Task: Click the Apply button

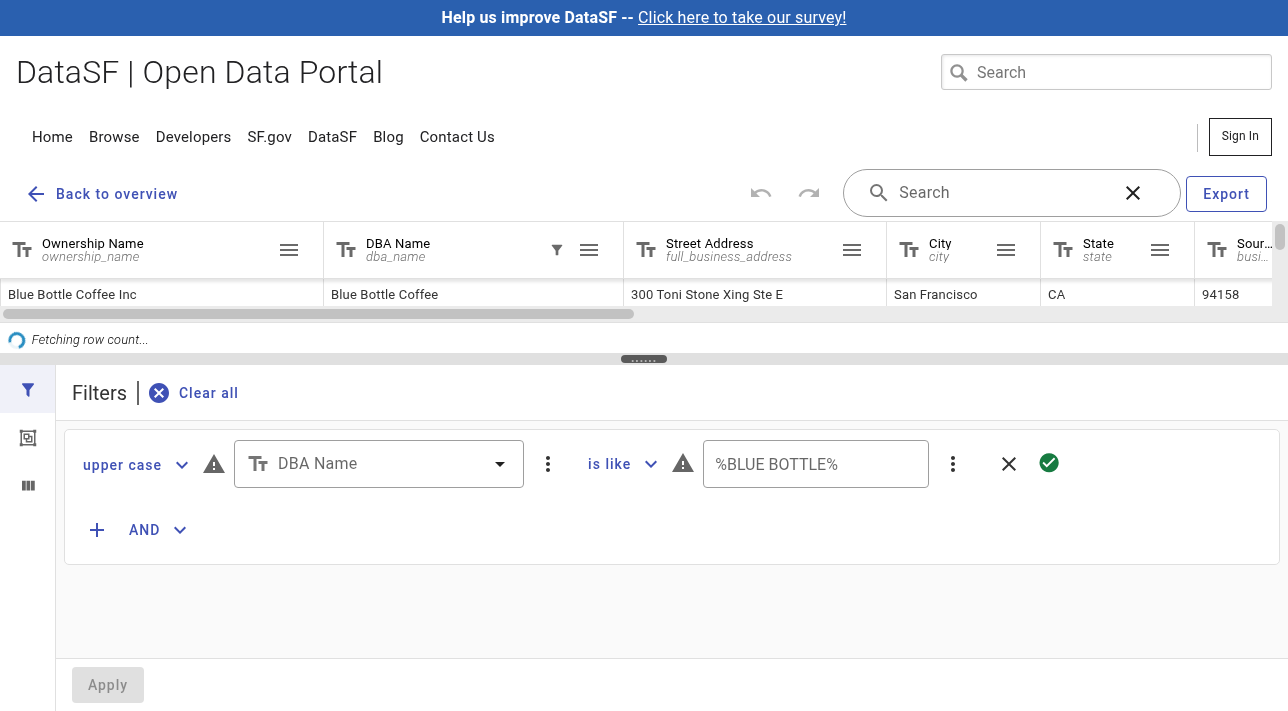Action: (x=108, y=685)
